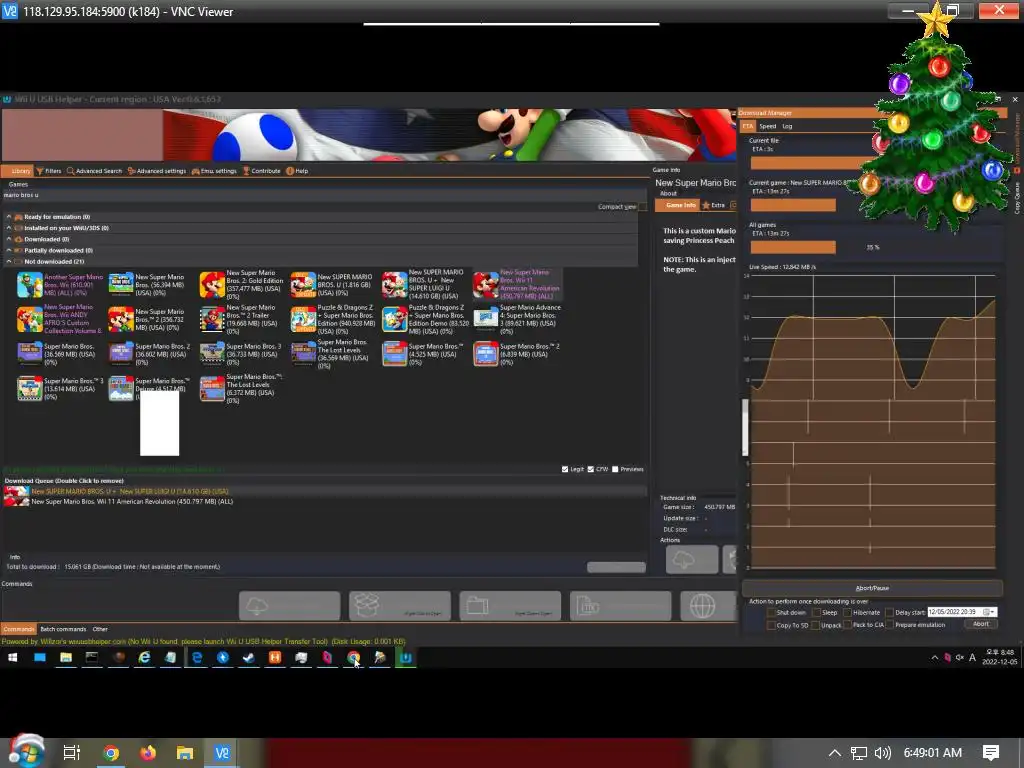
Task: Click the cloud download command button
Action: tap(289, 606)
